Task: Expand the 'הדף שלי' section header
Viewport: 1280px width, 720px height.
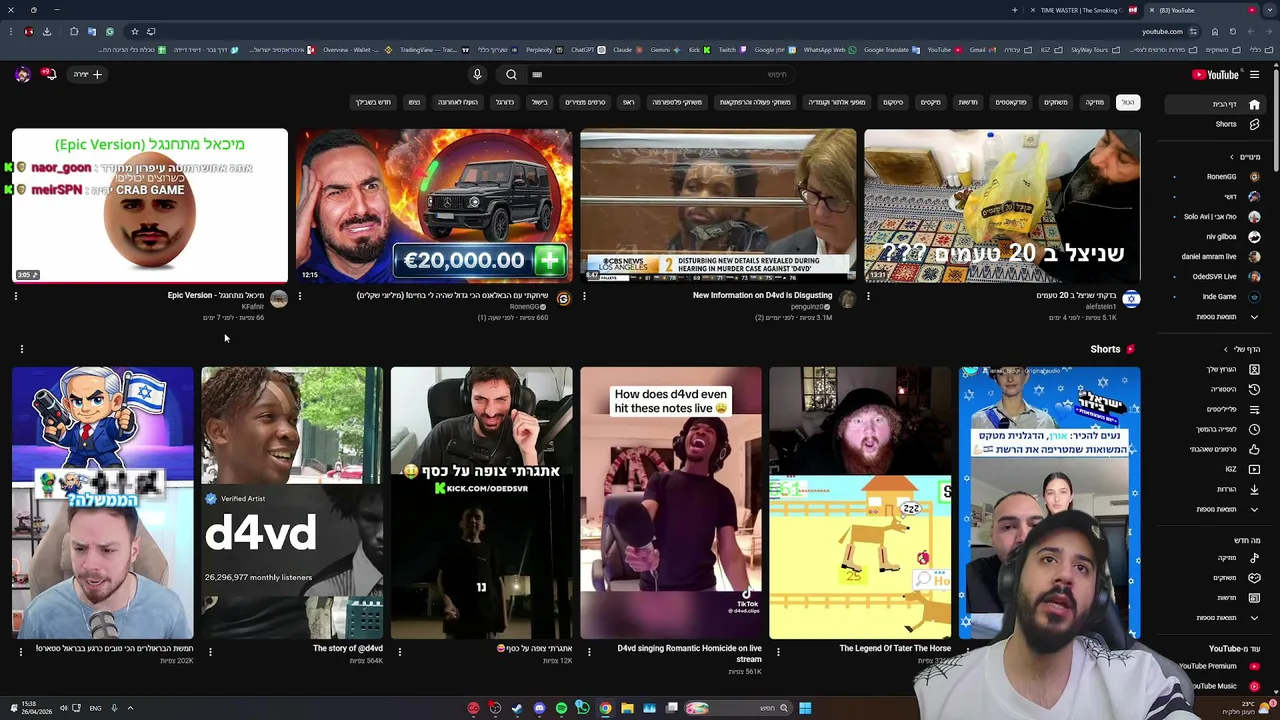Action: pos(1242,349)
